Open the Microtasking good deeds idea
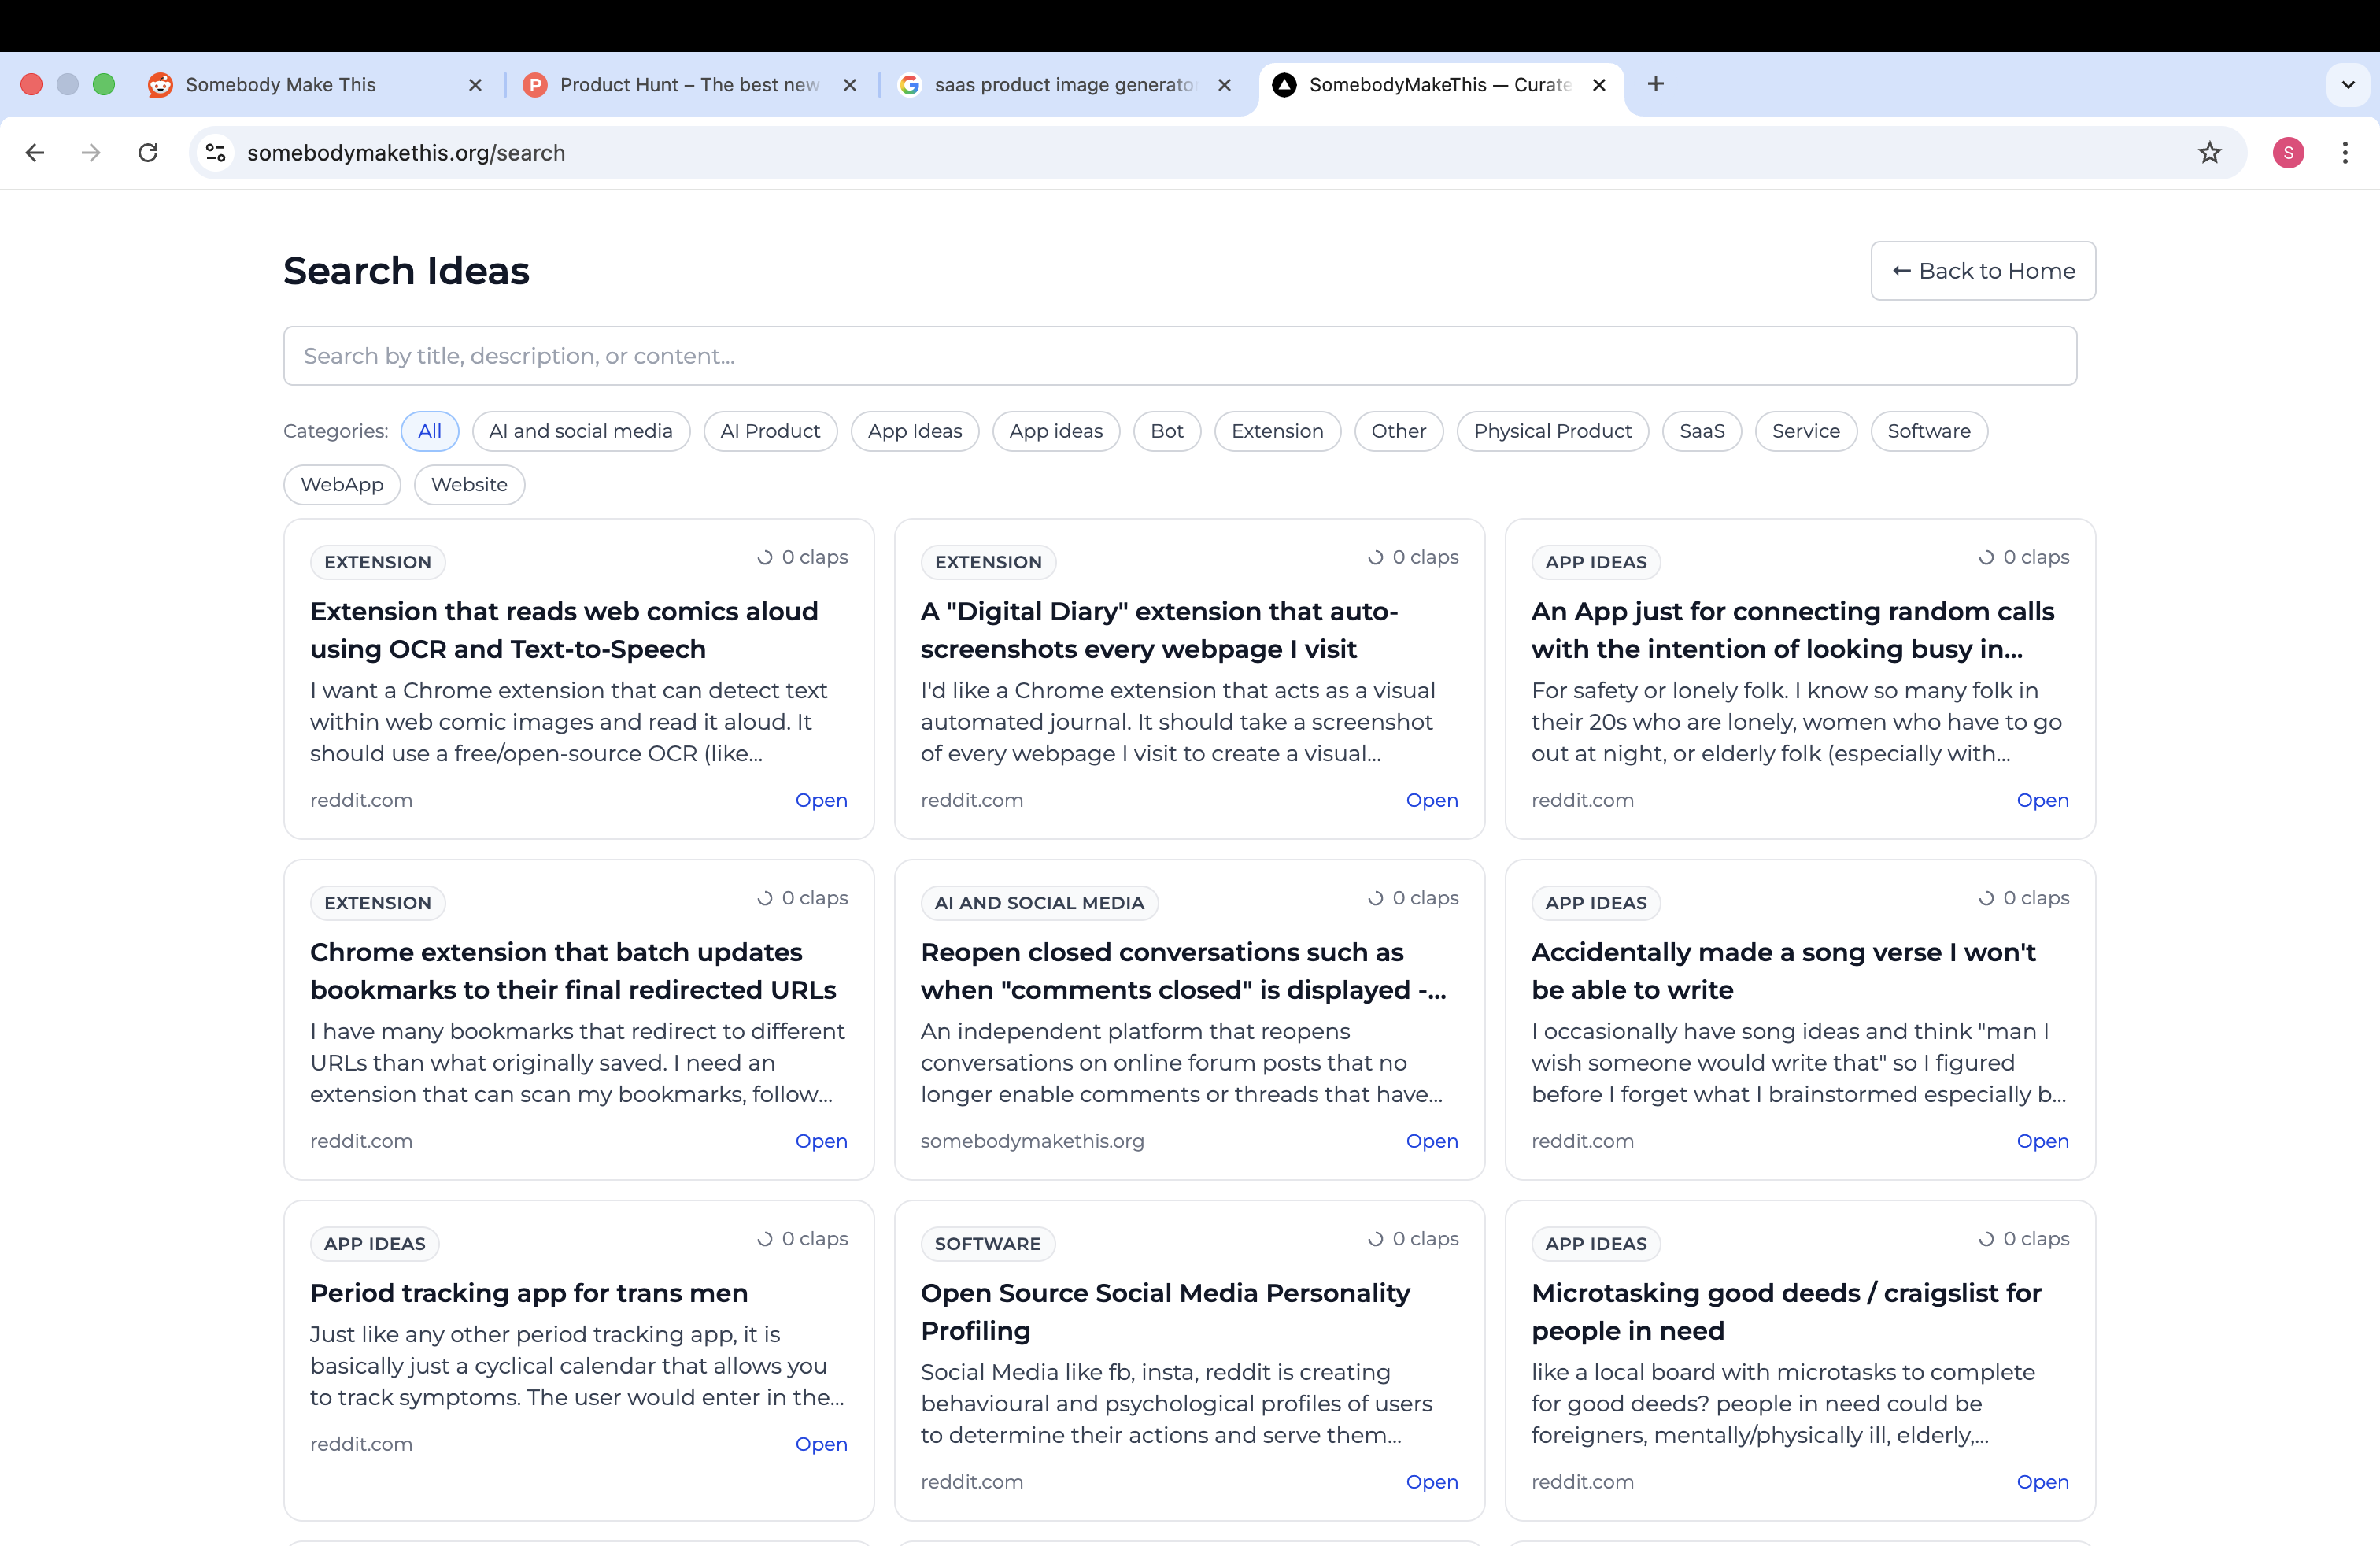 (2041, 1482)
